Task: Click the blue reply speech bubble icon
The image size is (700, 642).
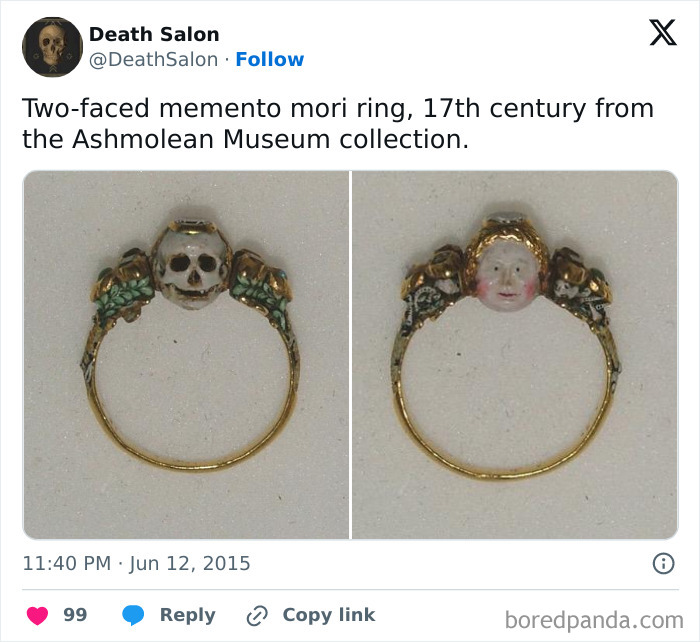Action: click(135, 615)
